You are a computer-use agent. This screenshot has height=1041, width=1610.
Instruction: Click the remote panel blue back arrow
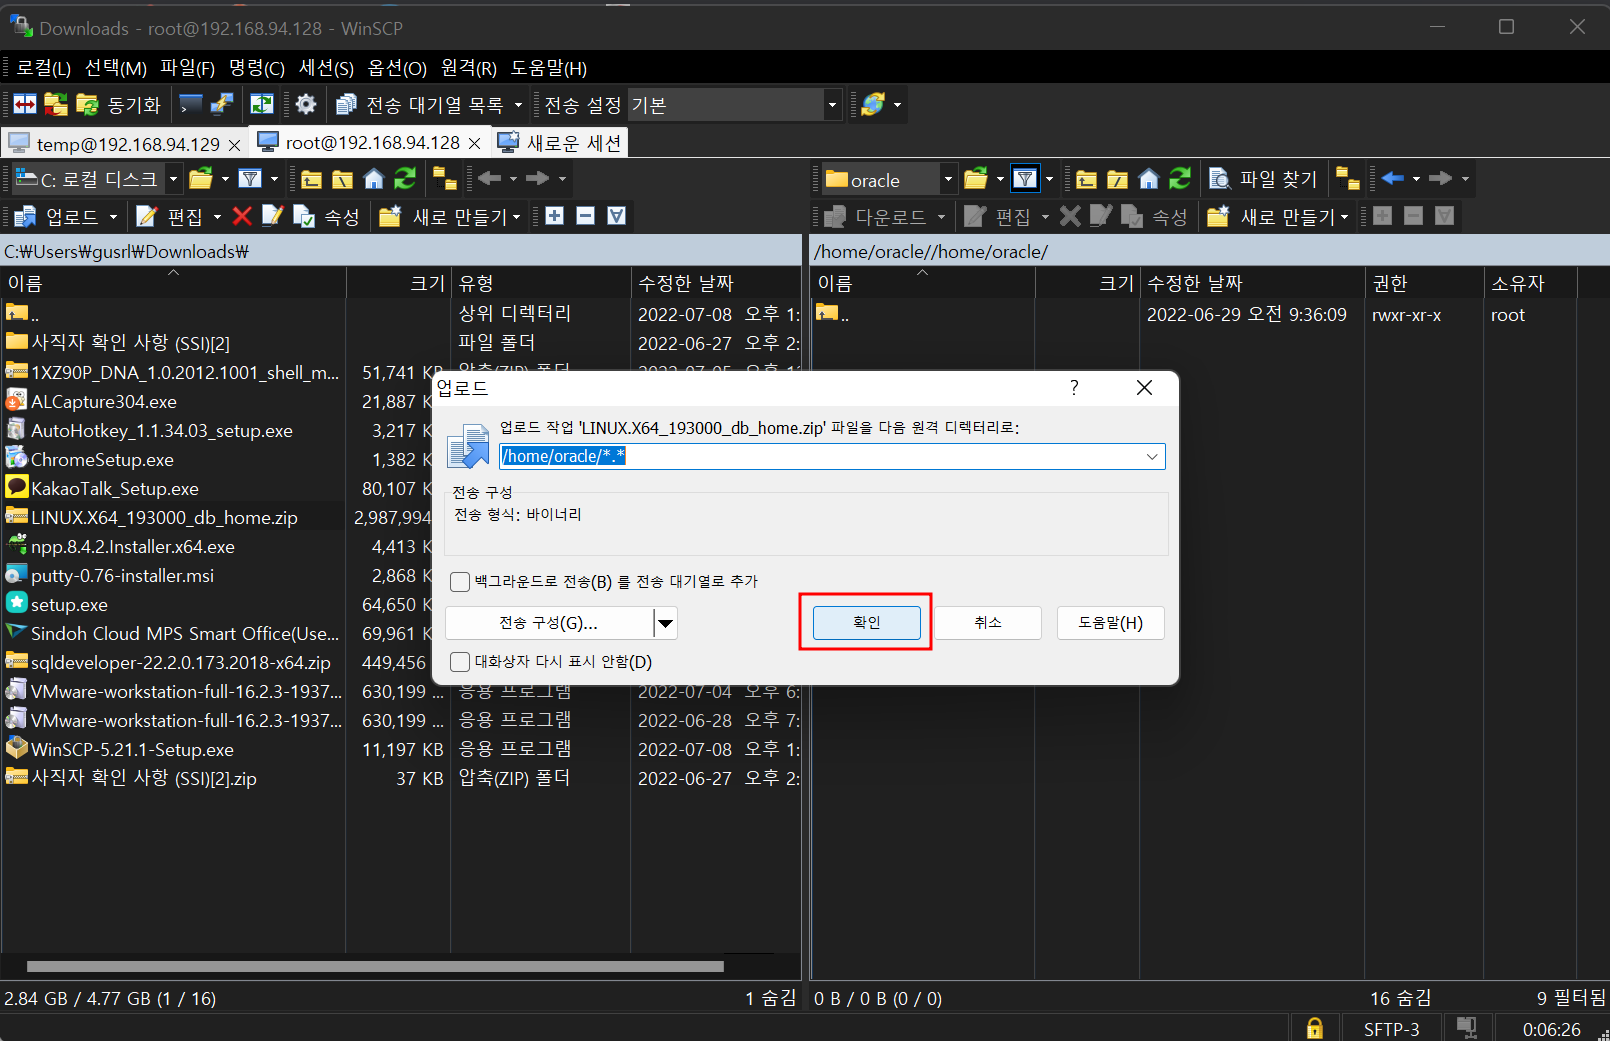[x=1393, y=179]
